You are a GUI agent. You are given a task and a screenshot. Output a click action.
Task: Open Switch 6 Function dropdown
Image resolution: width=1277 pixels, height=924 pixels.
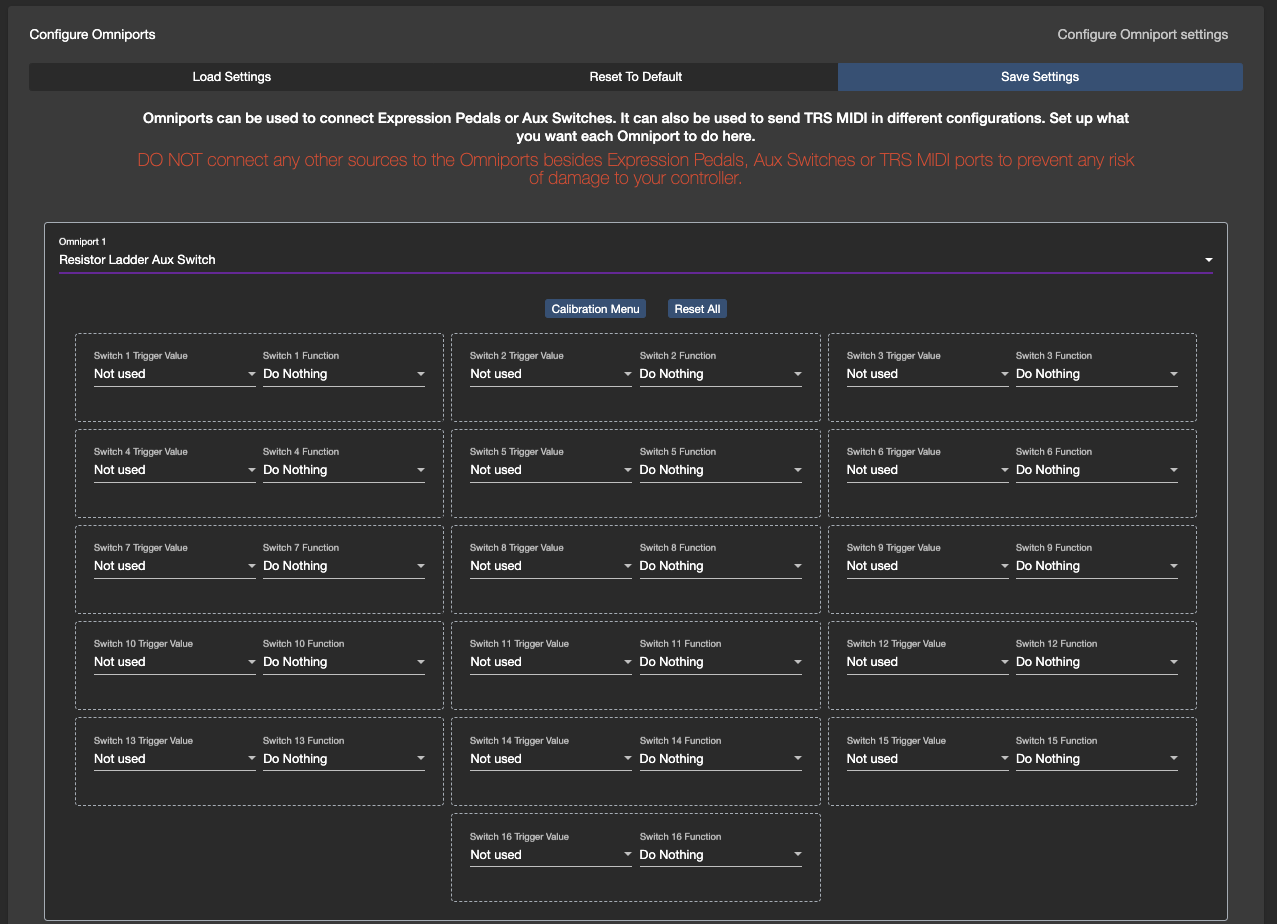tap(1096, 470)
